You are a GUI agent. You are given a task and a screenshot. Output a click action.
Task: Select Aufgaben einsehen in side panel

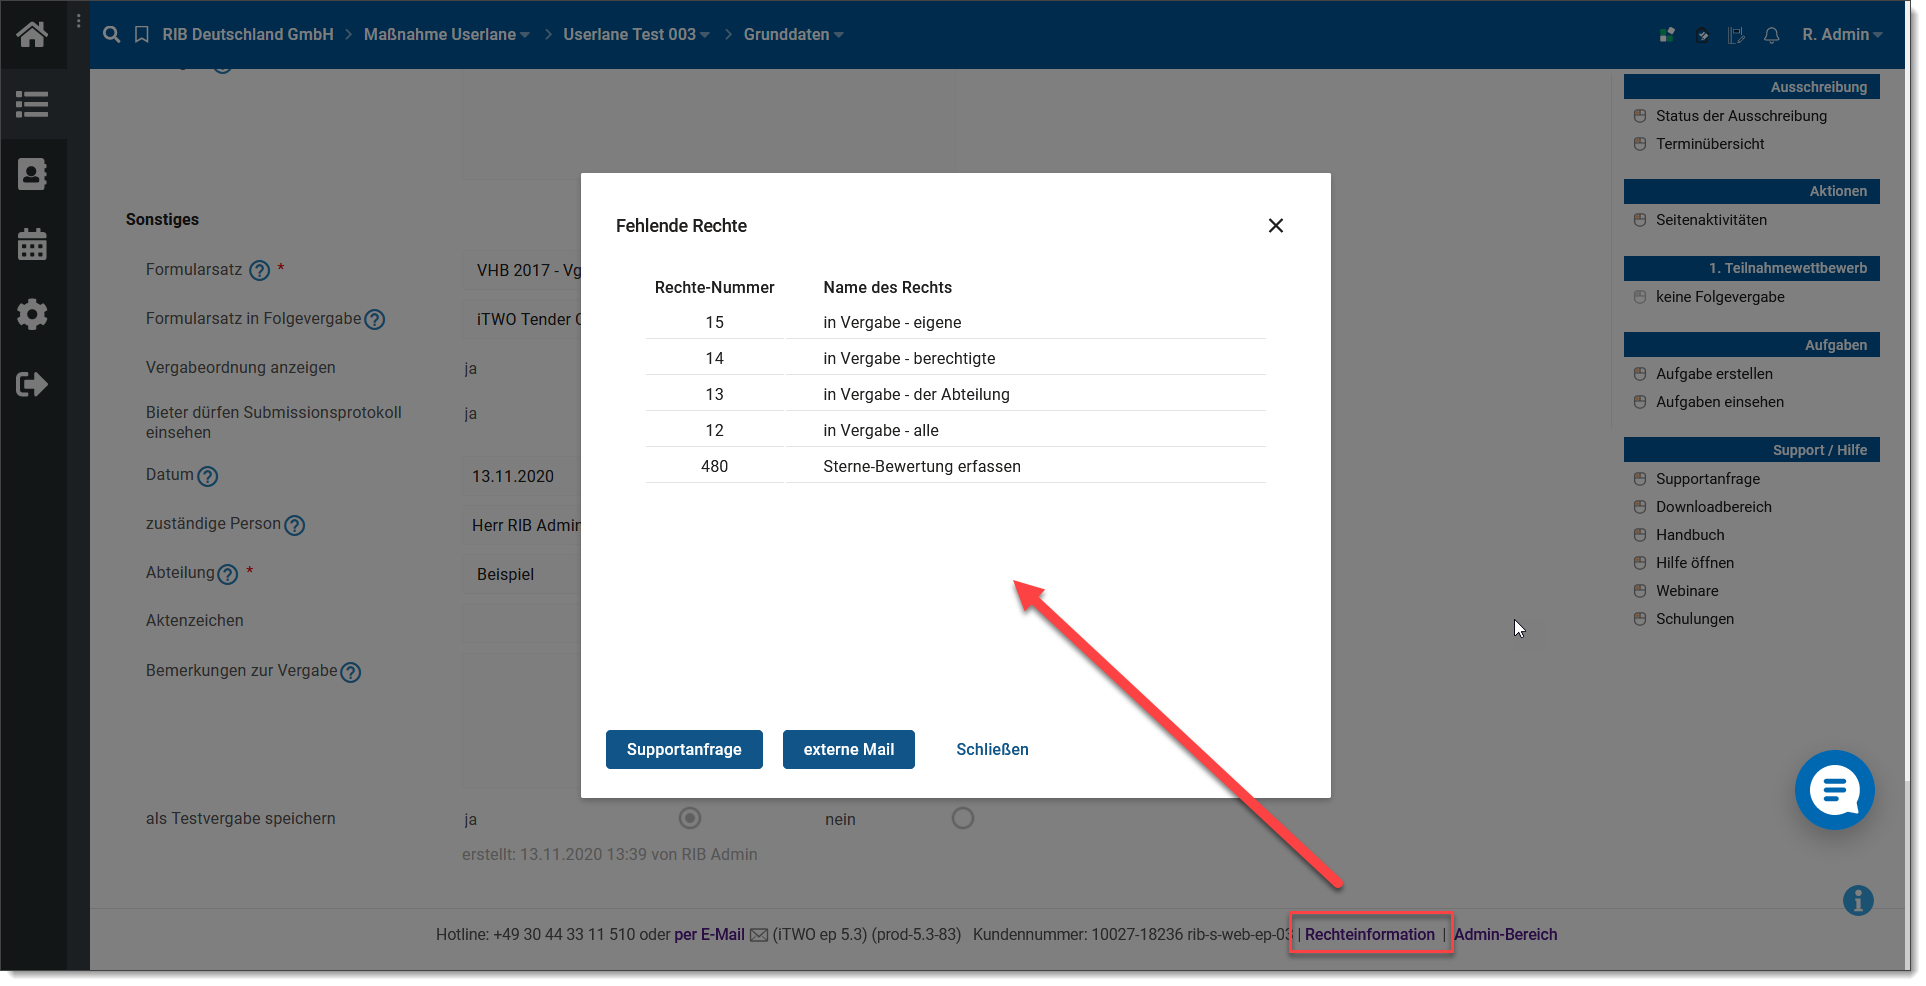click(x=1720, y=402)
